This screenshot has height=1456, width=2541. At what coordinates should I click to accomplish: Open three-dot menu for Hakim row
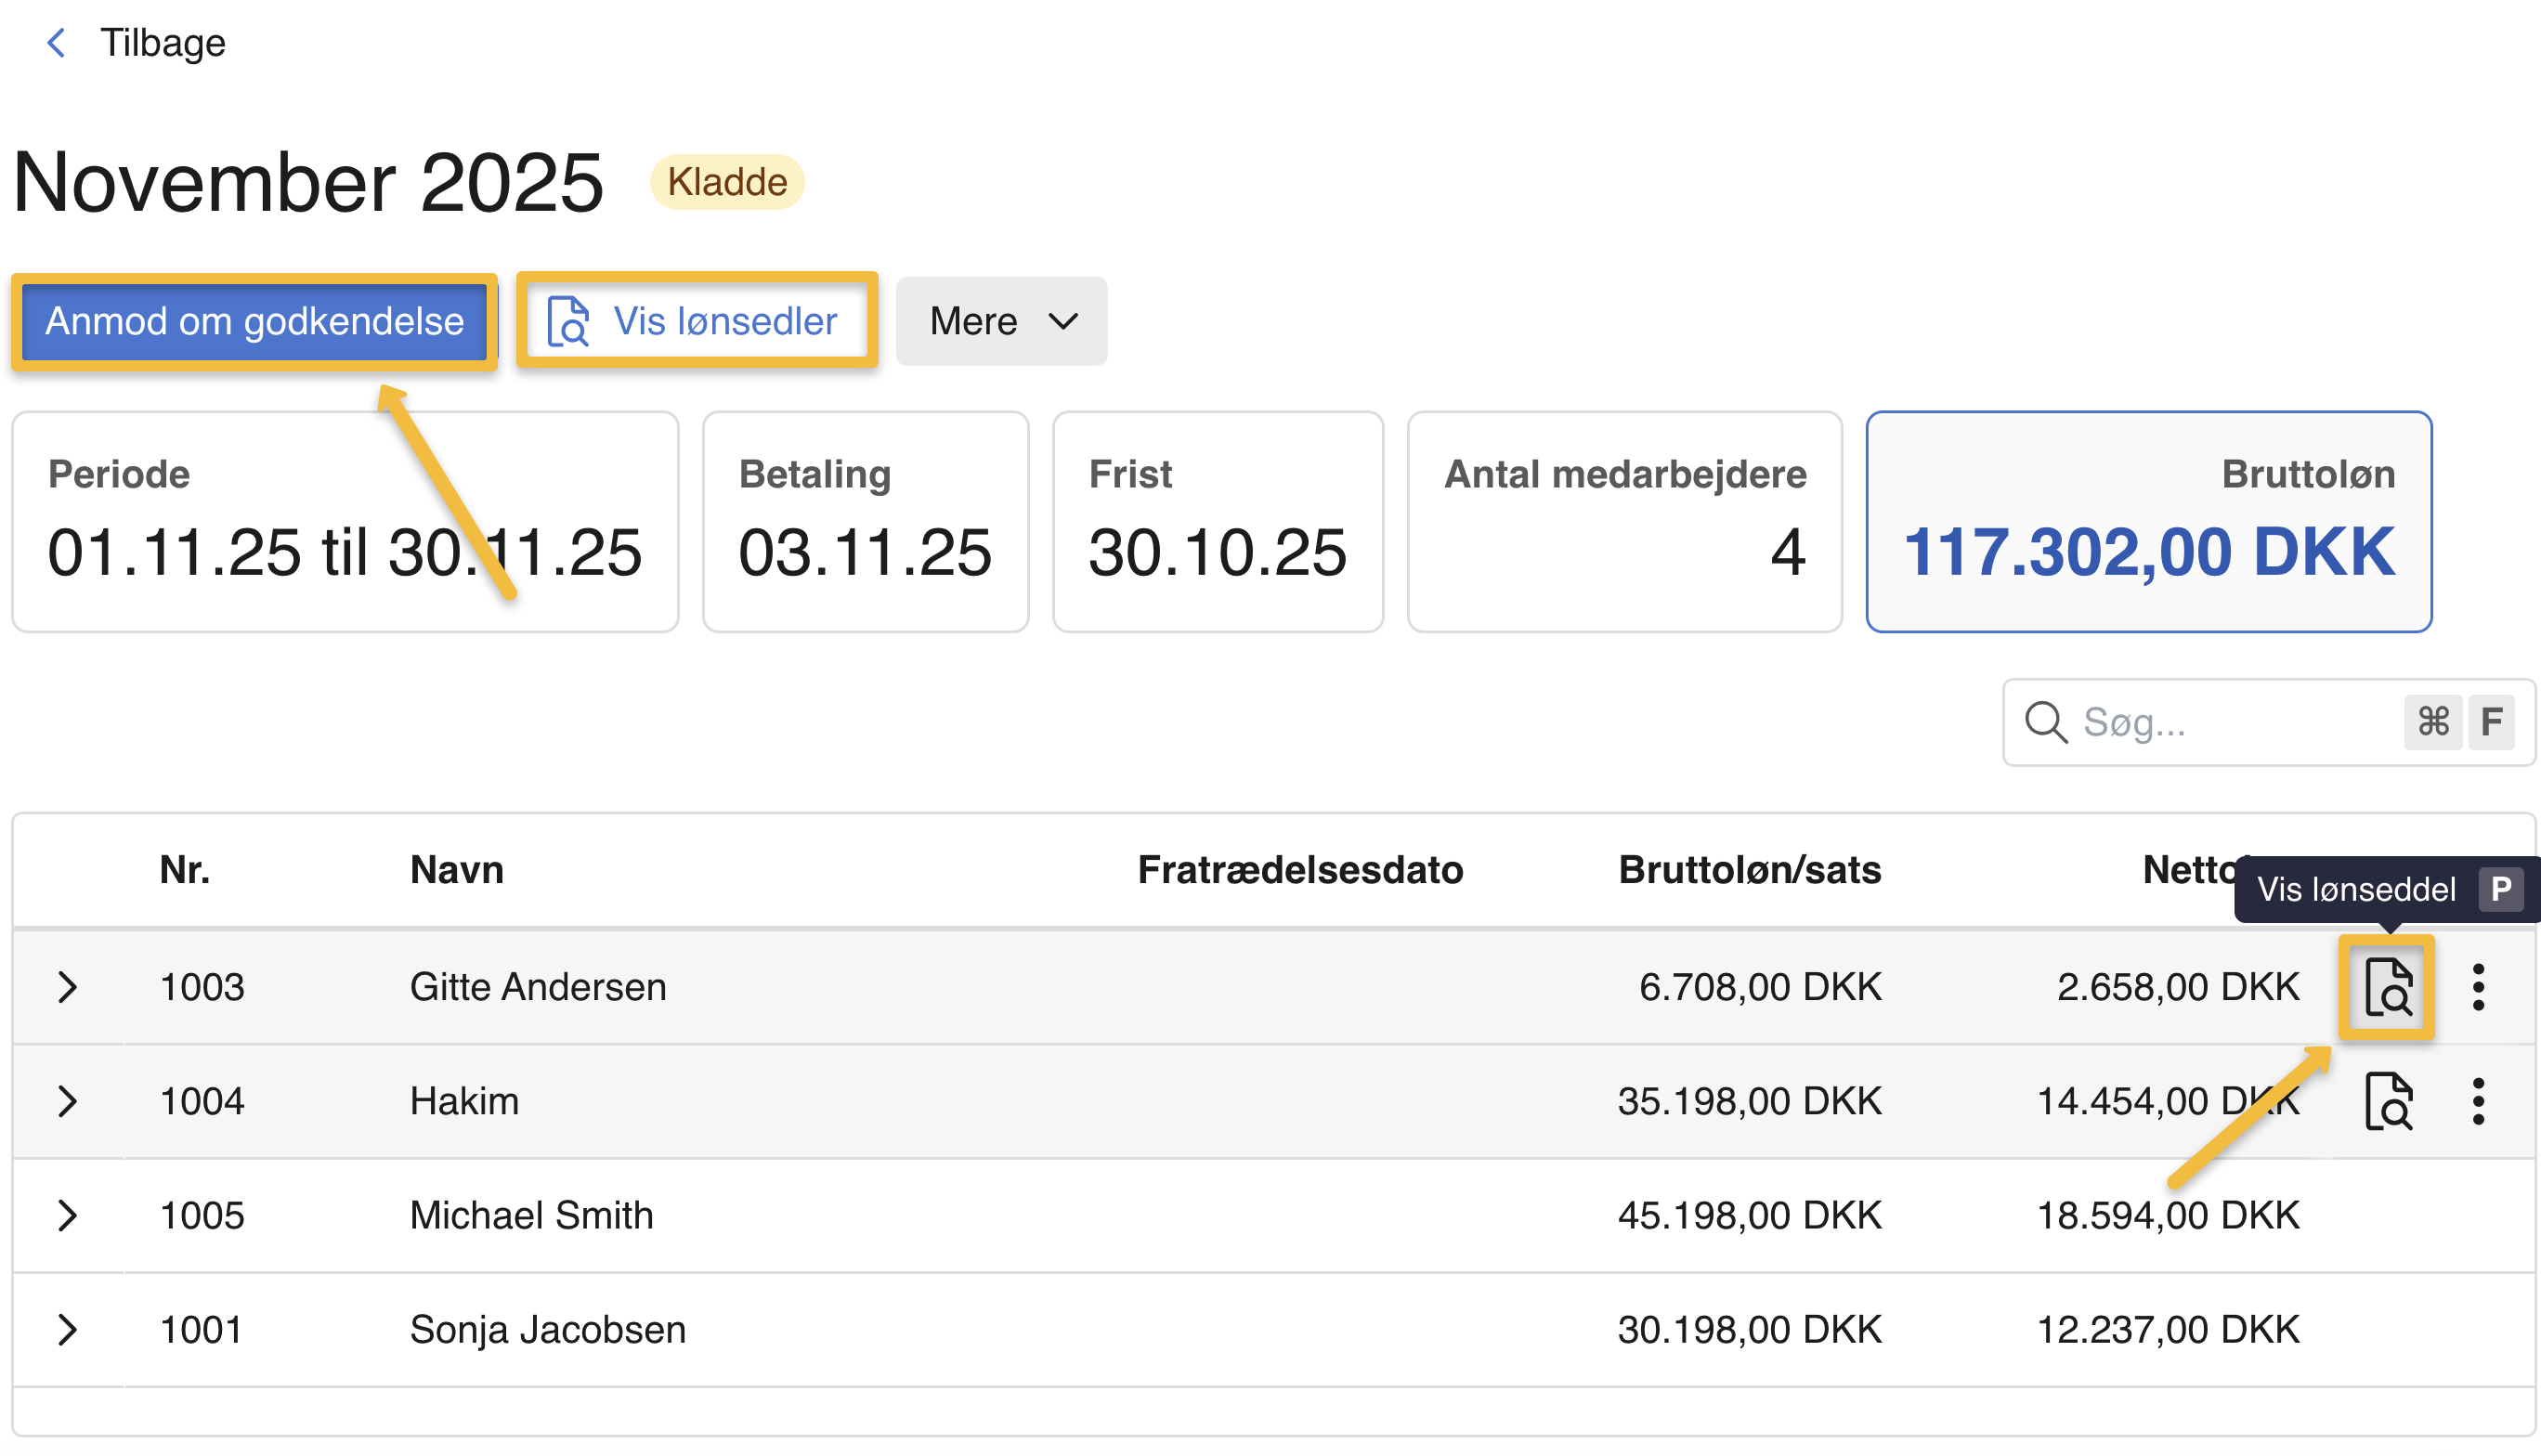[2478, 1101]
